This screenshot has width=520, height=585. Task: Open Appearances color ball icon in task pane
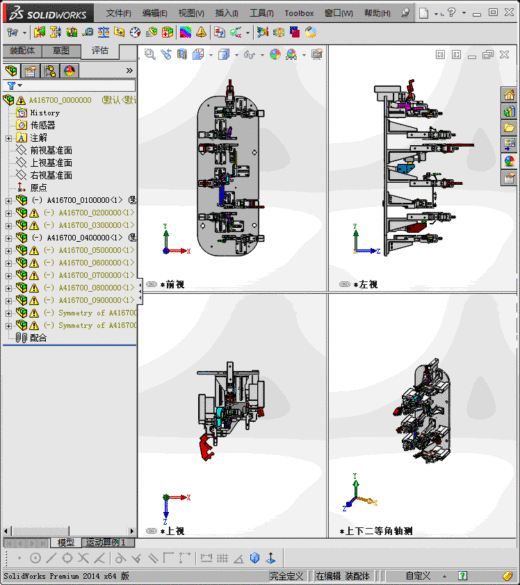click(x=509, y=161)
